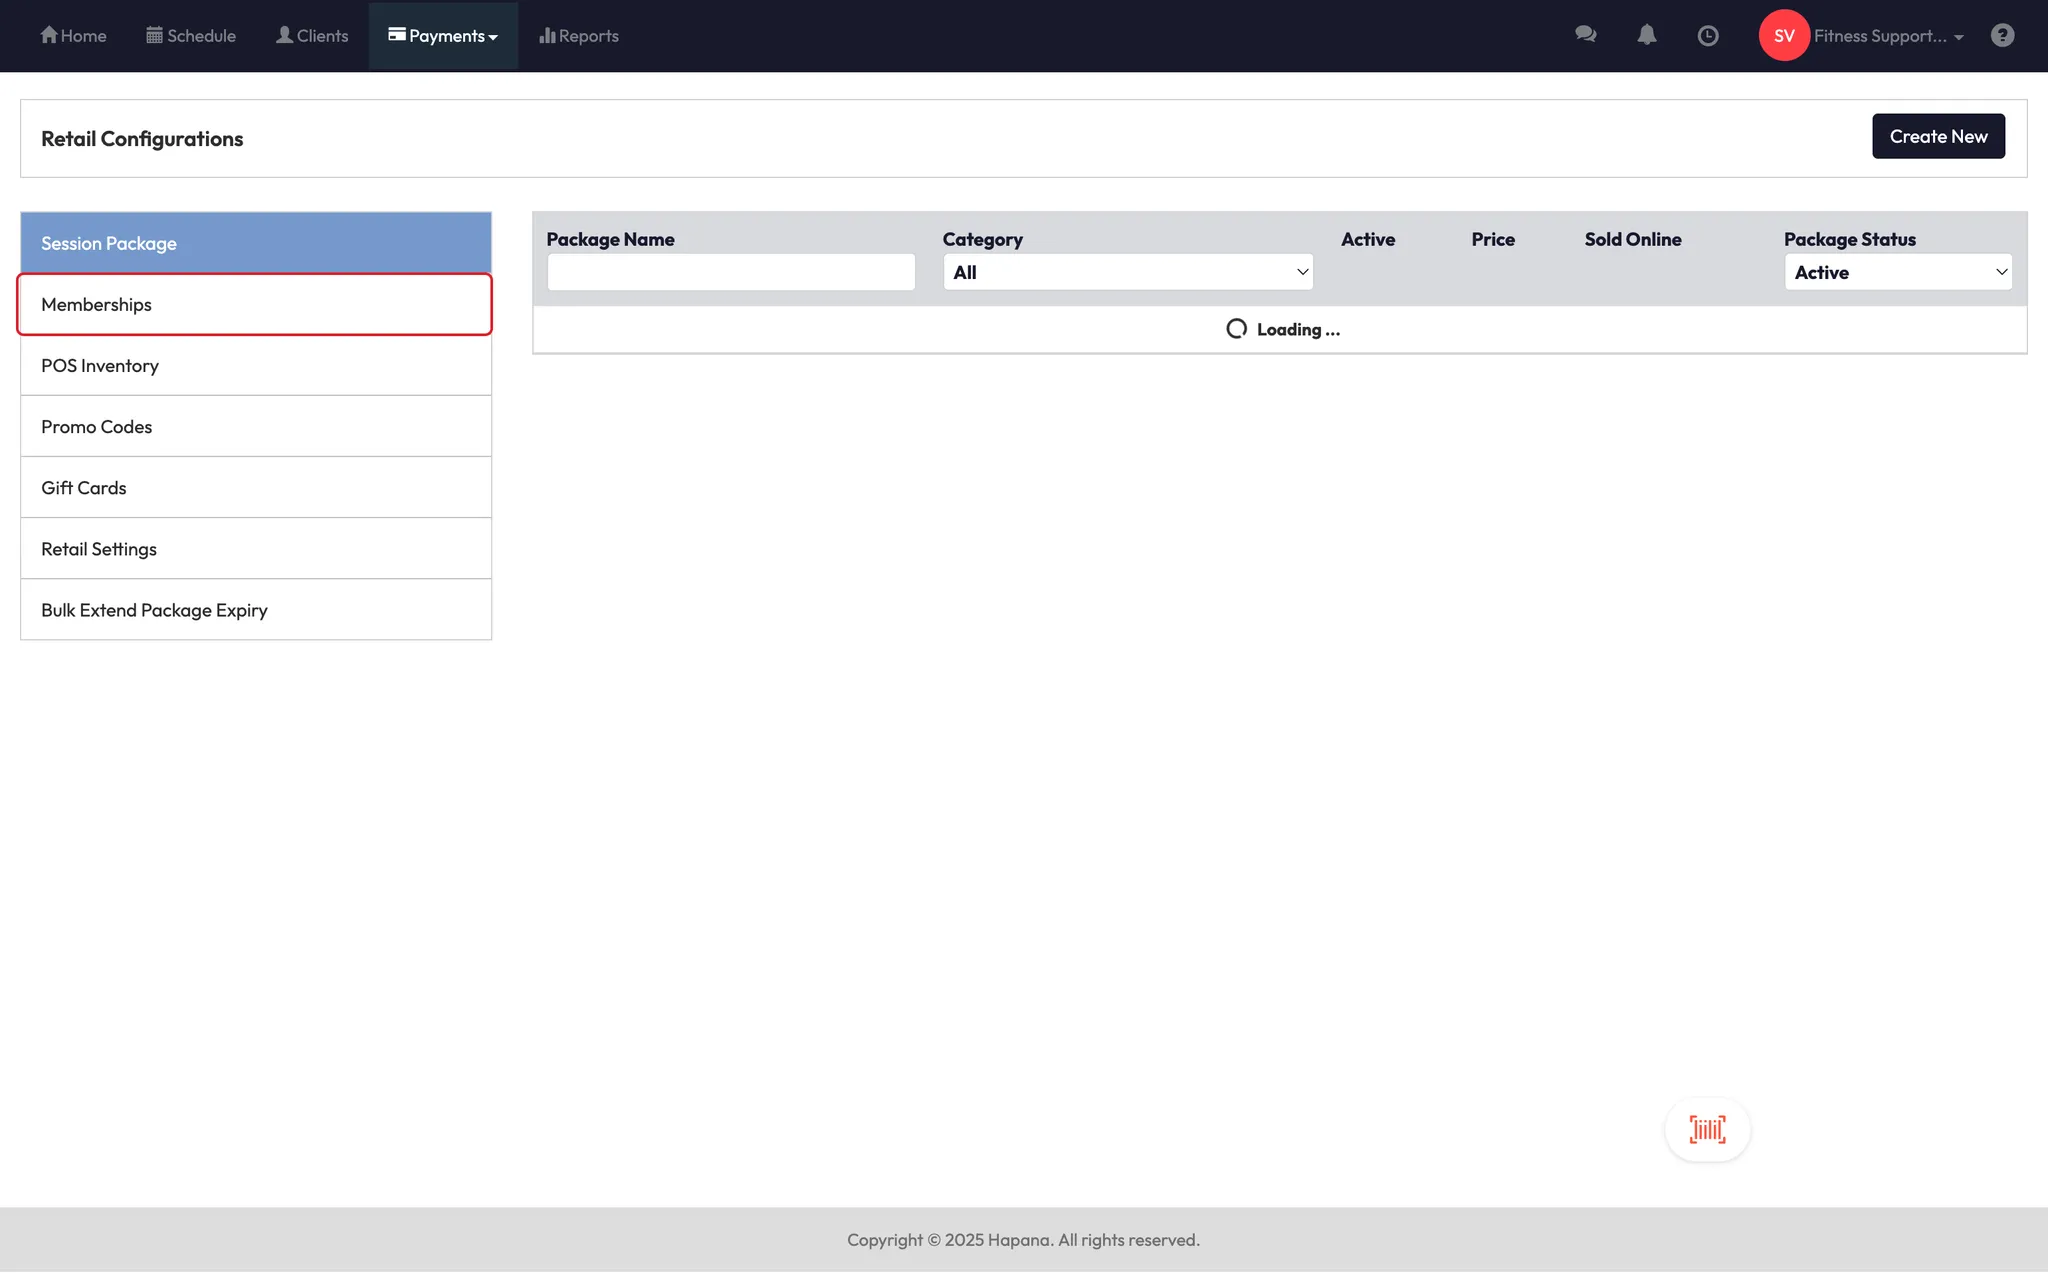
Task: Open the Category filter dropdown
Action: tap(1127, 272)
